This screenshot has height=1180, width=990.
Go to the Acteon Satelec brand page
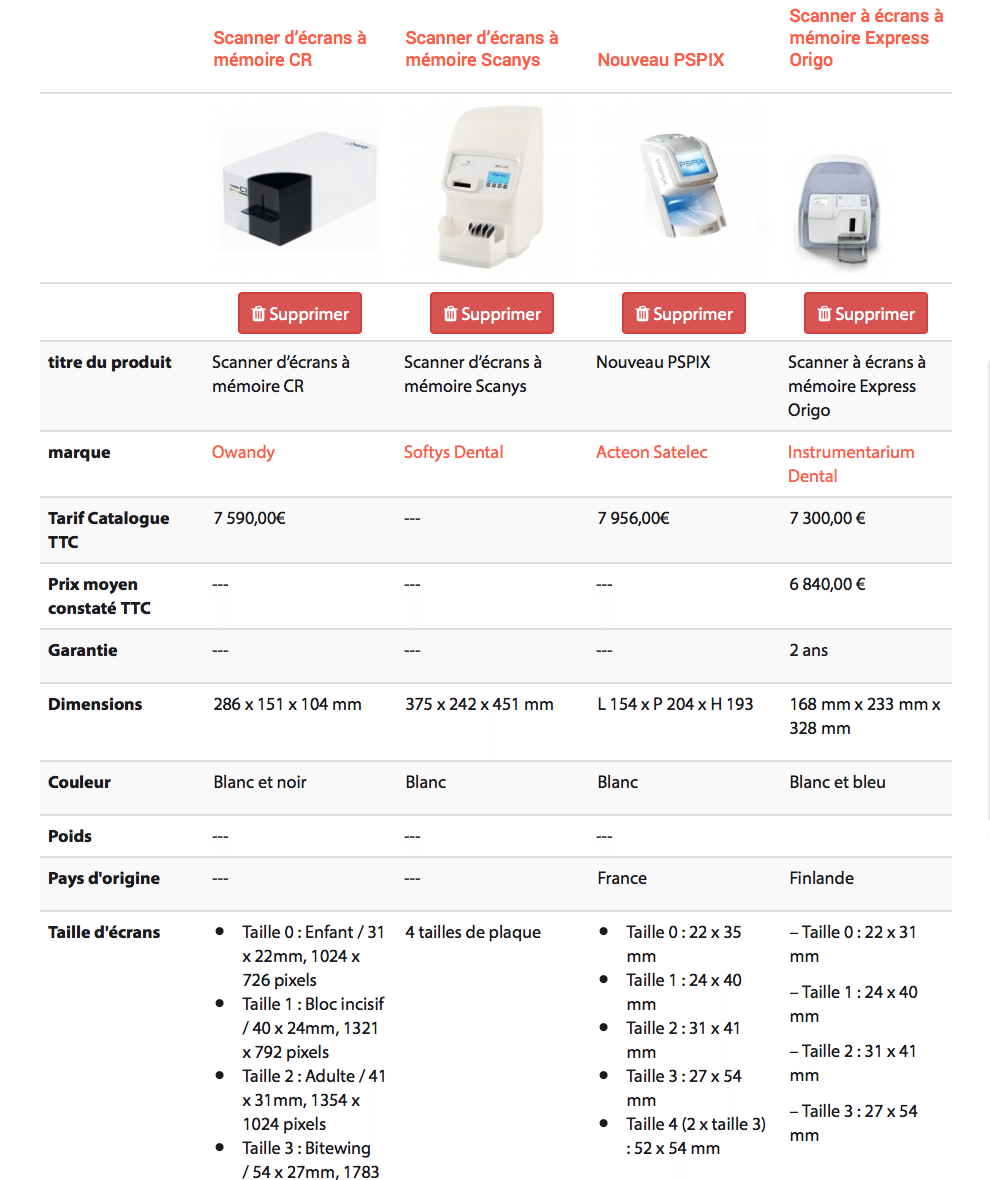click(x=651, y=452)
